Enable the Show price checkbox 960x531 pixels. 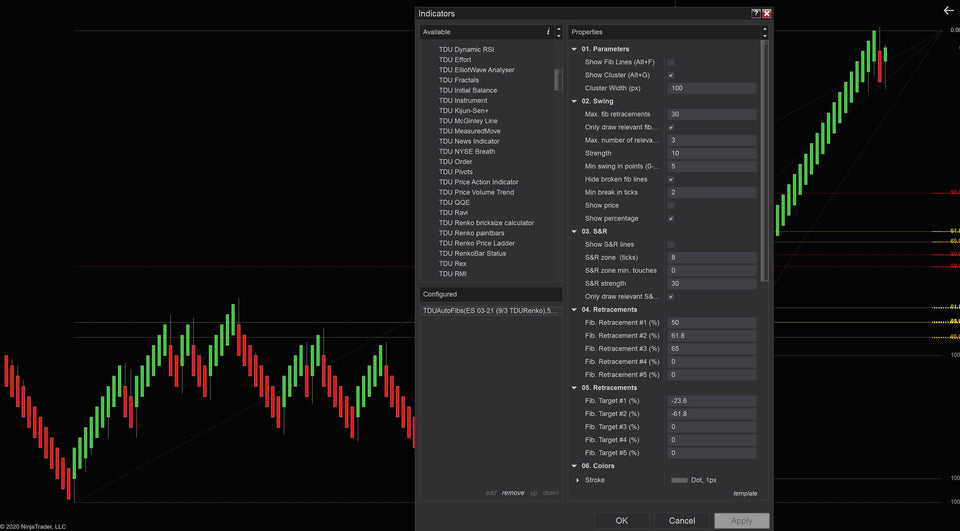(671, 205)
